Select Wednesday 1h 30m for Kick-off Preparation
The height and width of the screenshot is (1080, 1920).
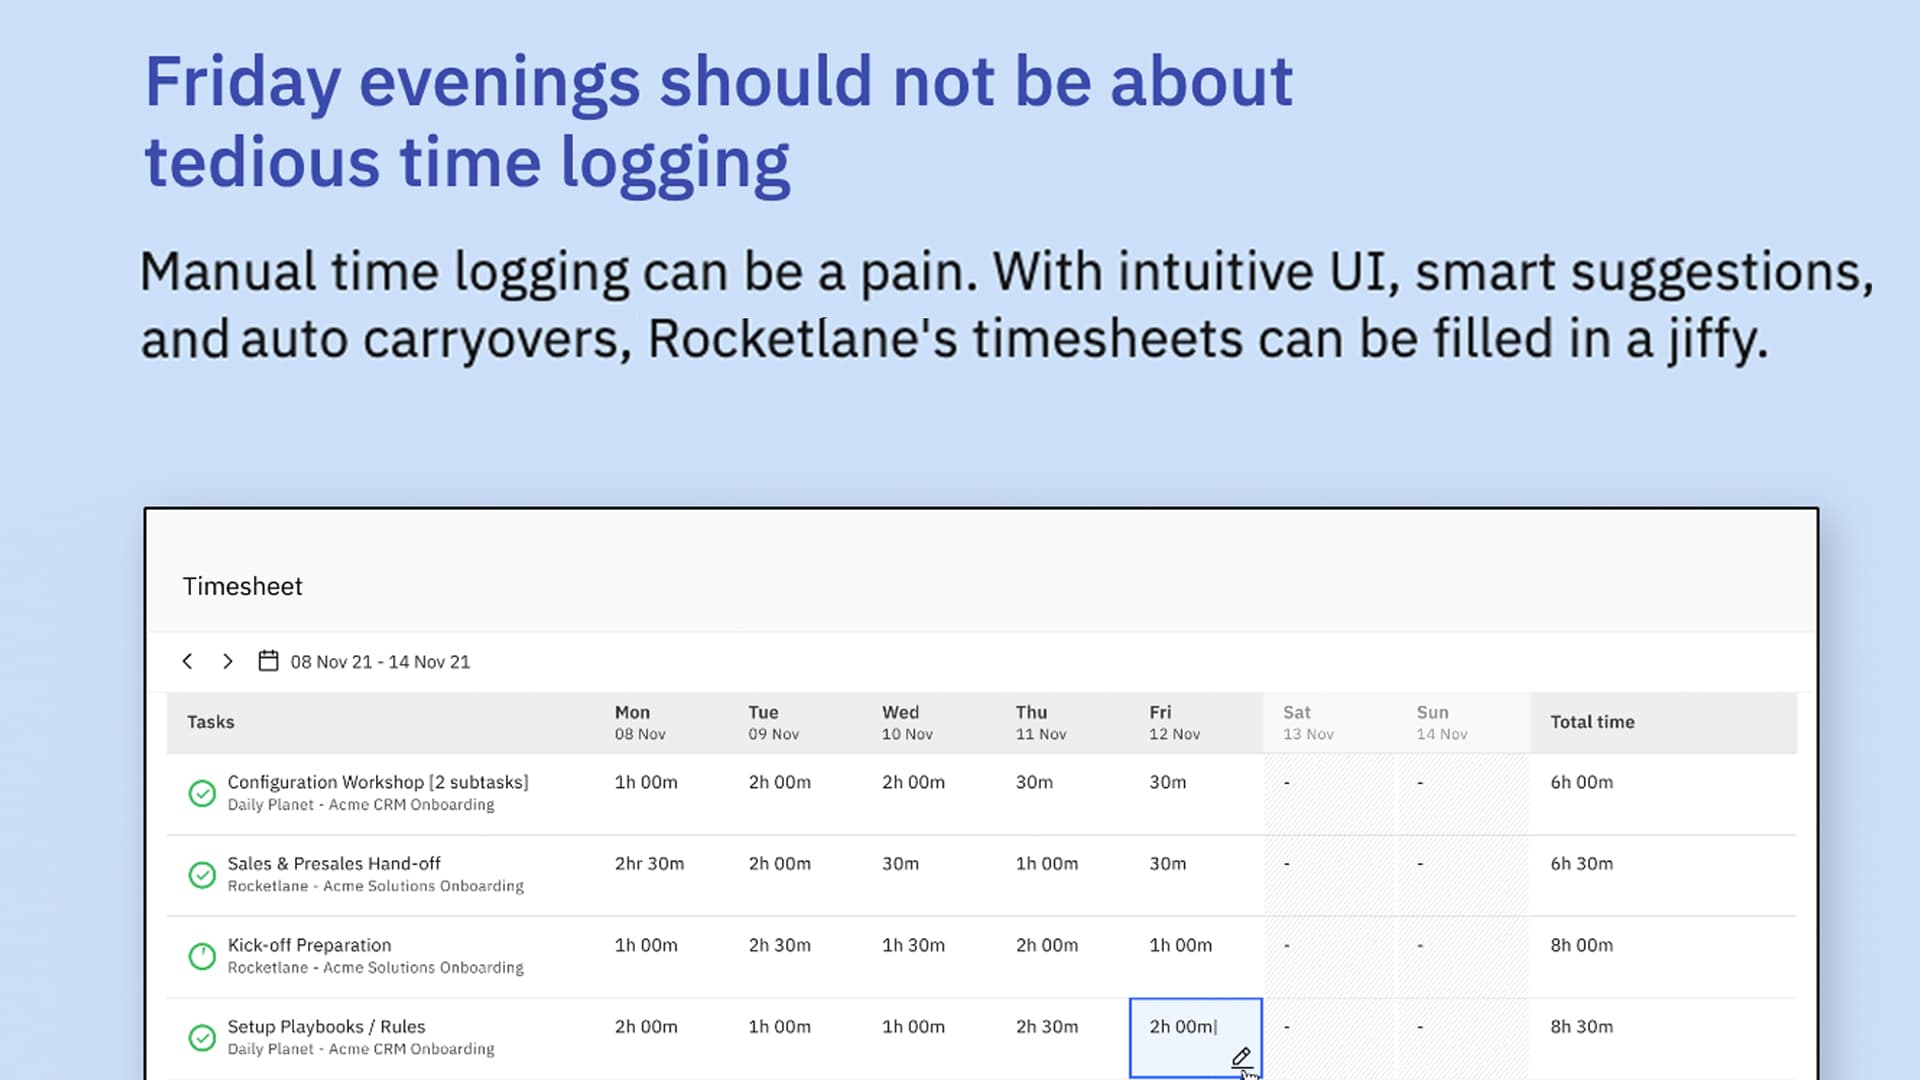pyautogui.click(x=913, y=945)
